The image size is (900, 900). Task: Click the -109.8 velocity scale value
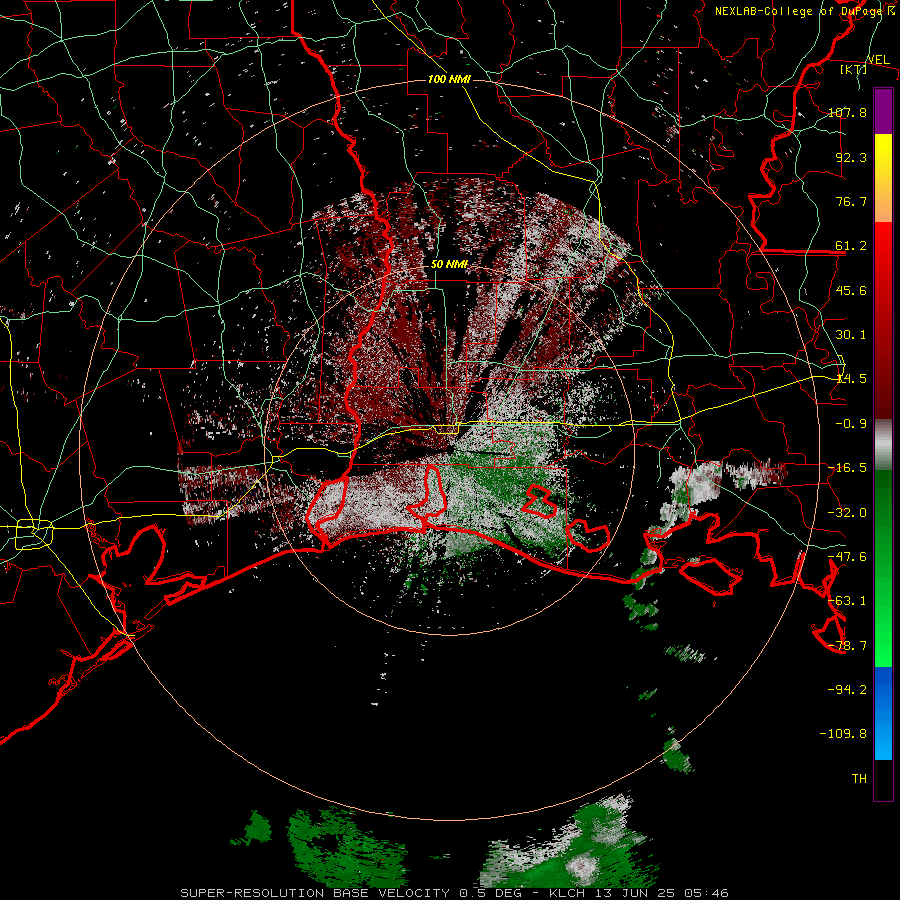tap(843, 734)
